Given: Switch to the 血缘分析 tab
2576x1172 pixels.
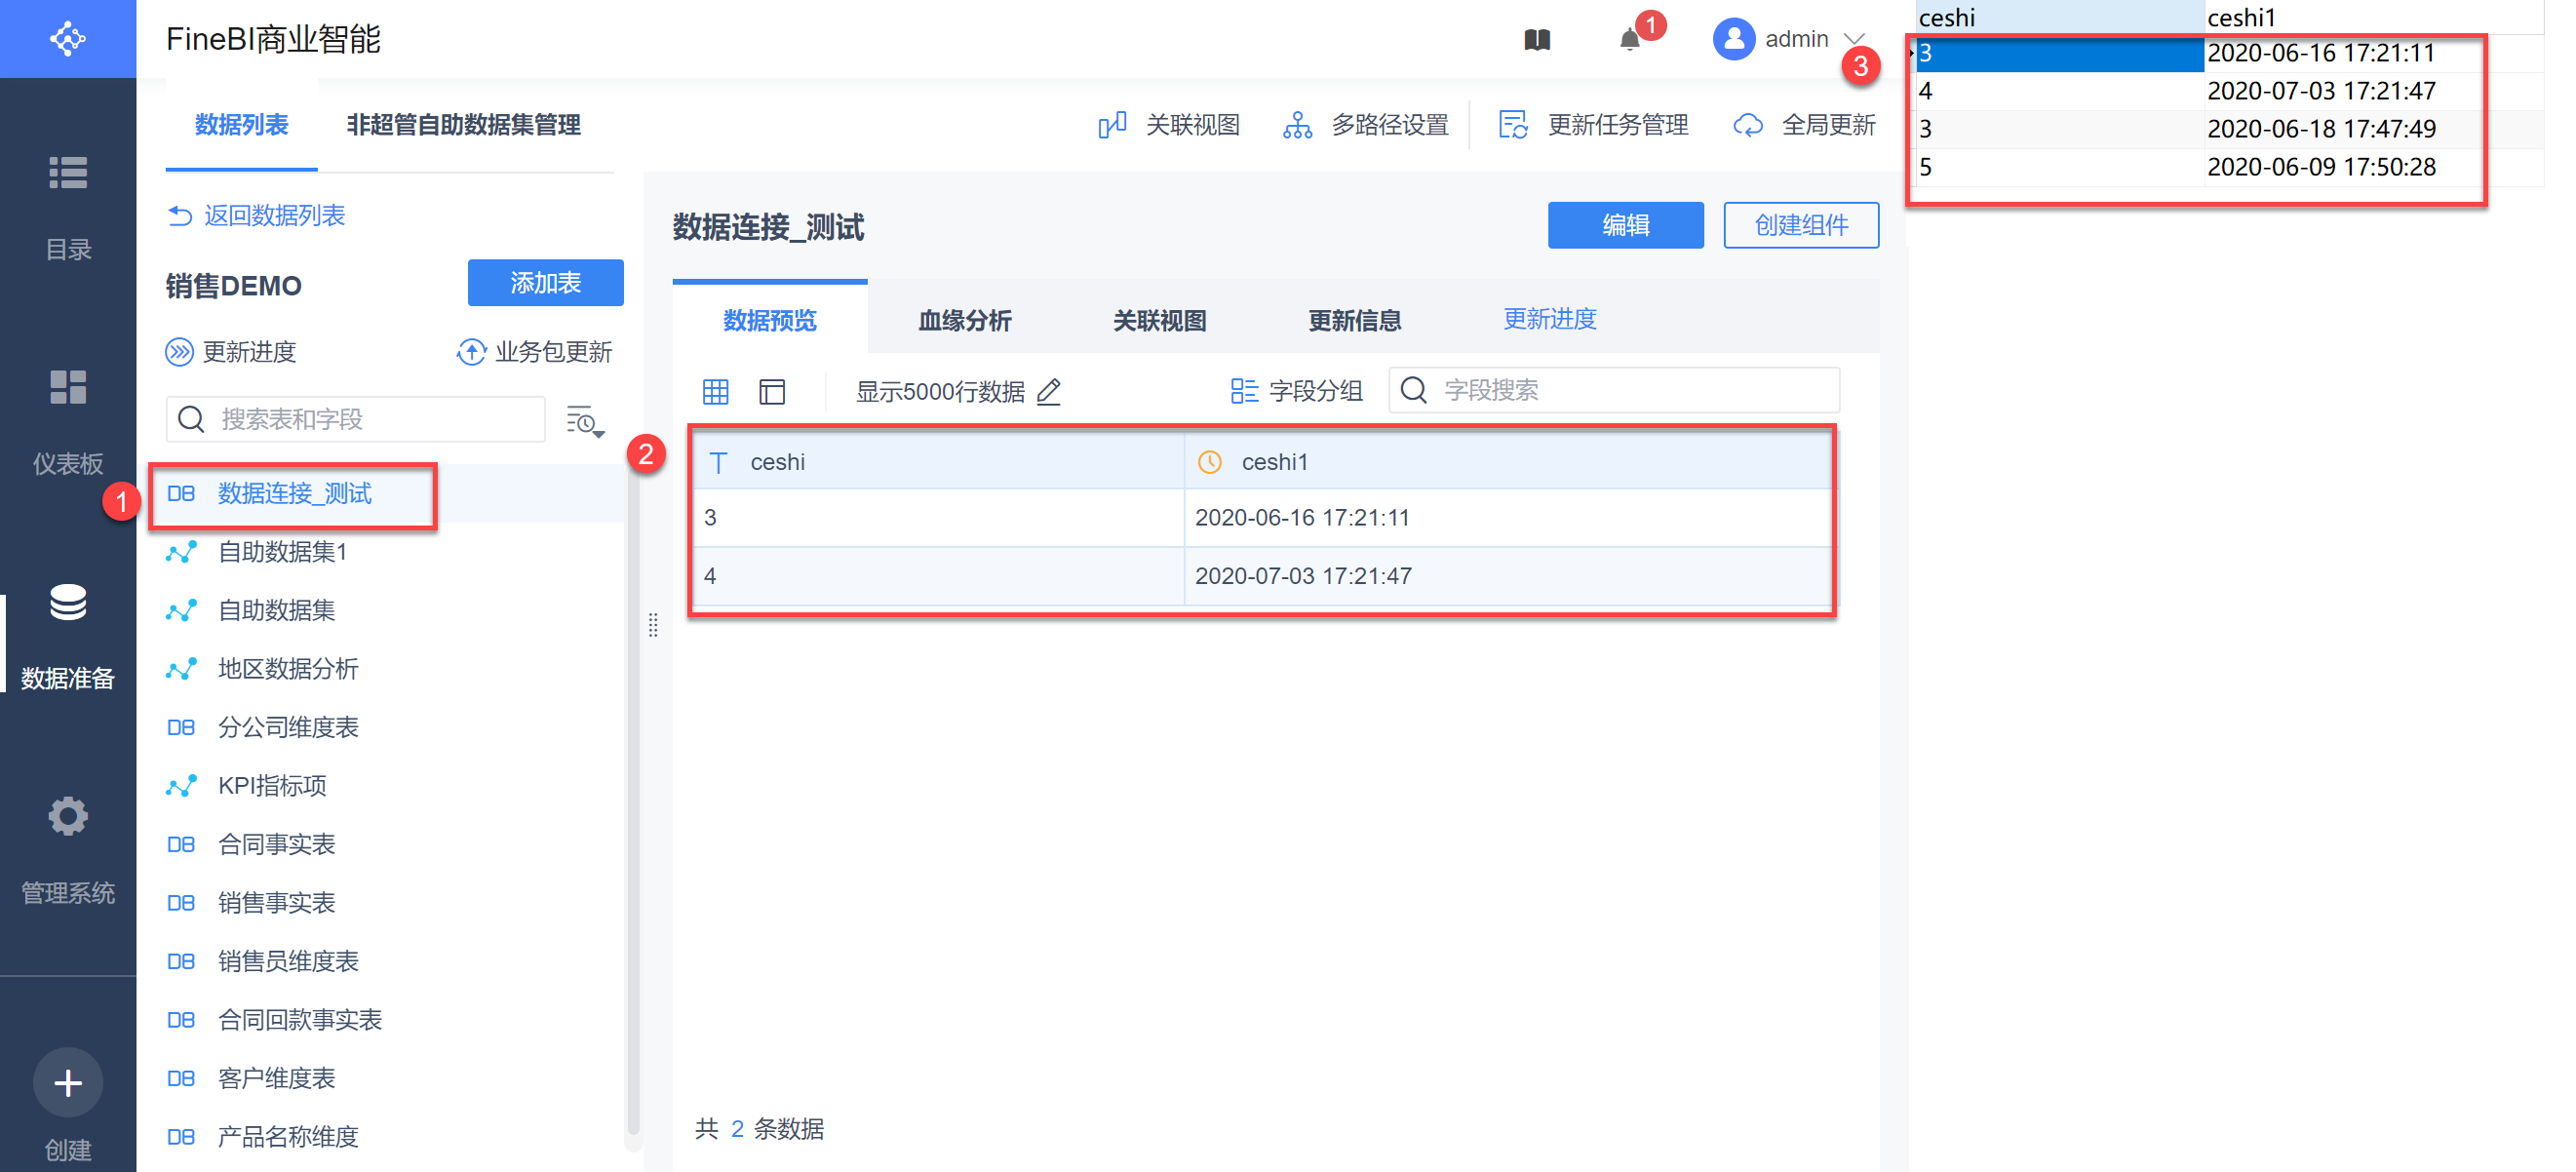Looking at the screenshot, I should [964, 320].
